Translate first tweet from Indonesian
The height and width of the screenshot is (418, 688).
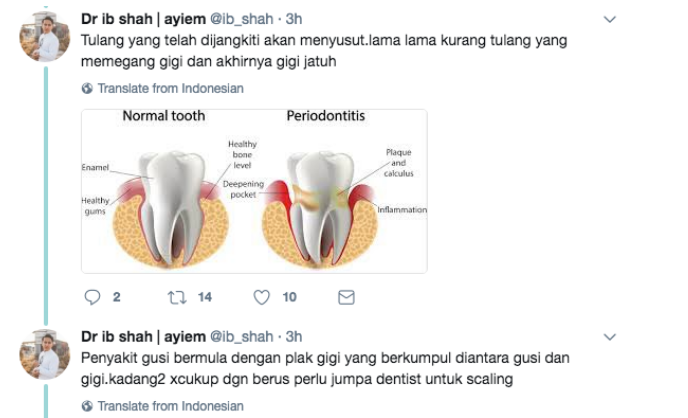[170, 88]
